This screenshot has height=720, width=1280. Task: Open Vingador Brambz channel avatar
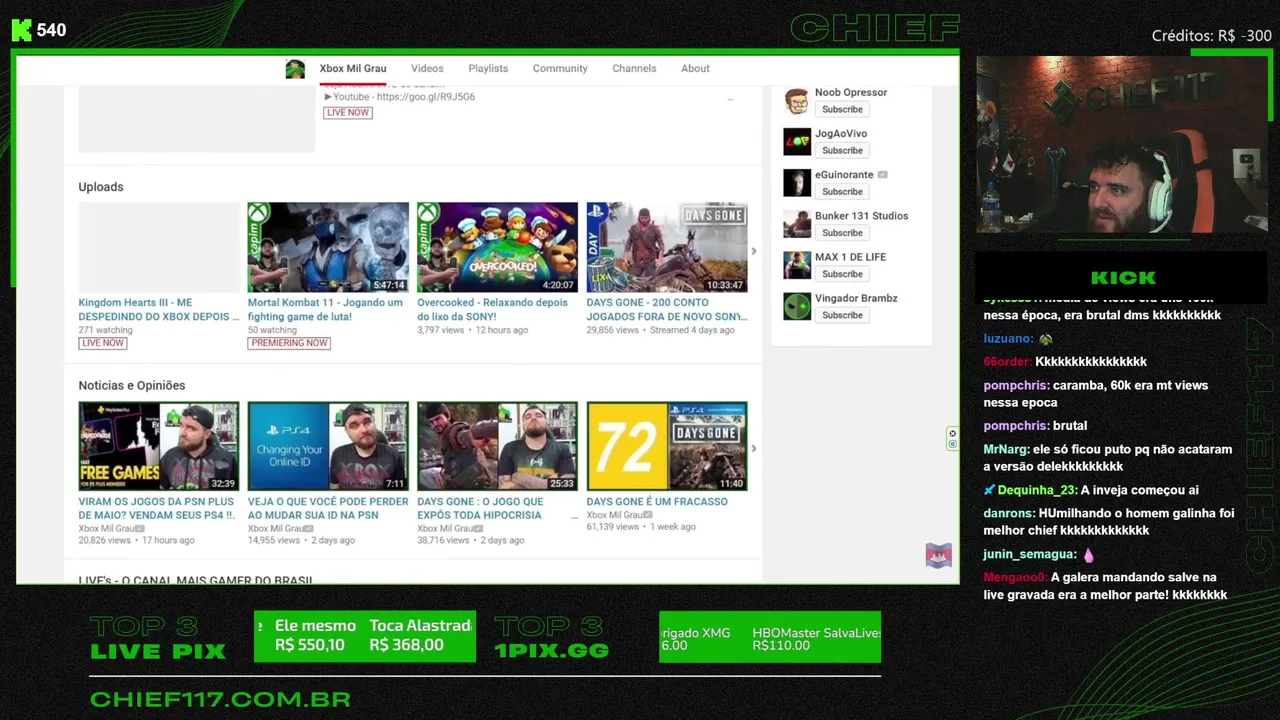coord(797,306)
